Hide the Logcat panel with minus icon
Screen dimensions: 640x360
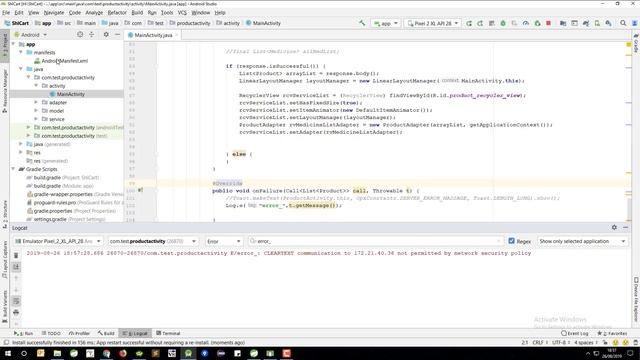(x=625, y=227)
